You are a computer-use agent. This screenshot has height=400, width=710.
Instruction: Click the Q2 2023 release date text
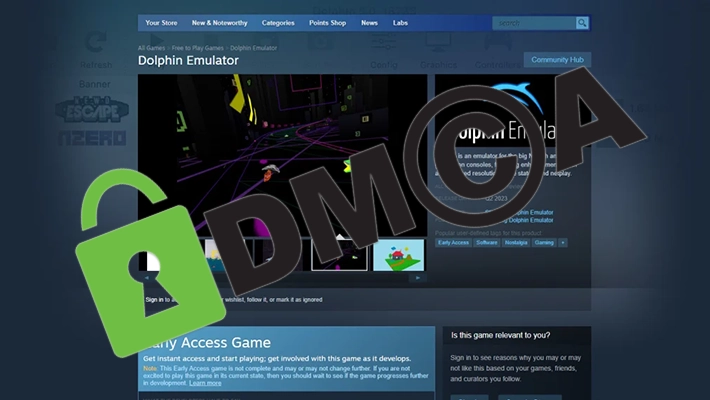click(496, 198)
